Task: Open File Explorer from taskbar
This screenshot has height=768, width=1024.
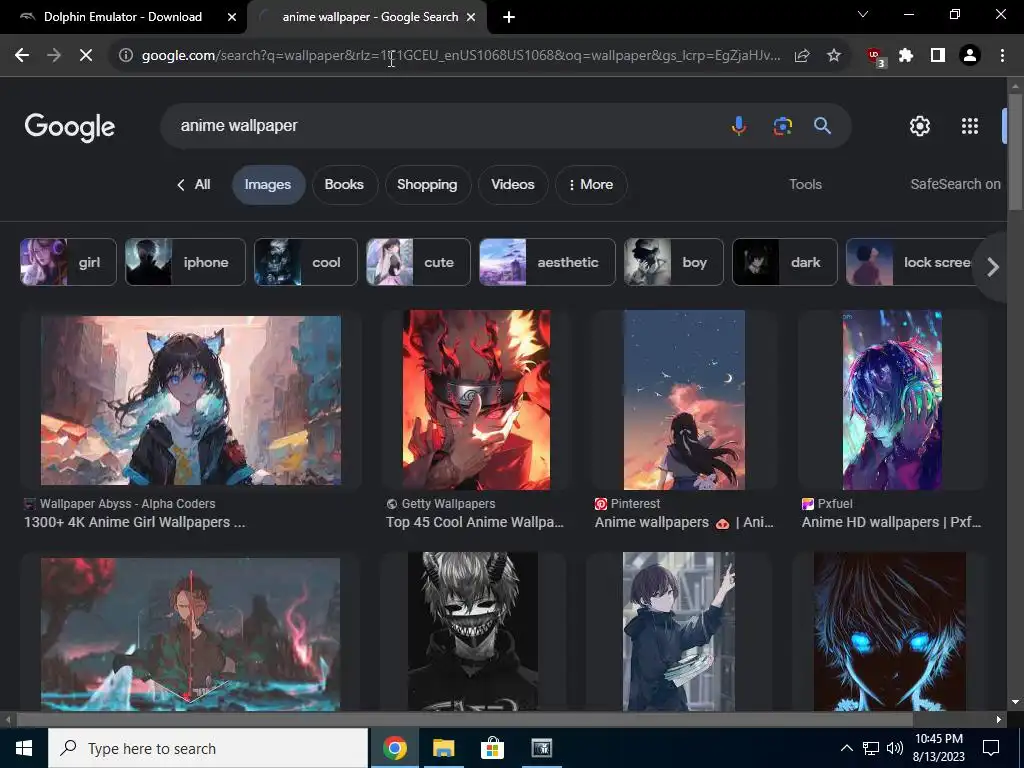Action: (443, 748)
